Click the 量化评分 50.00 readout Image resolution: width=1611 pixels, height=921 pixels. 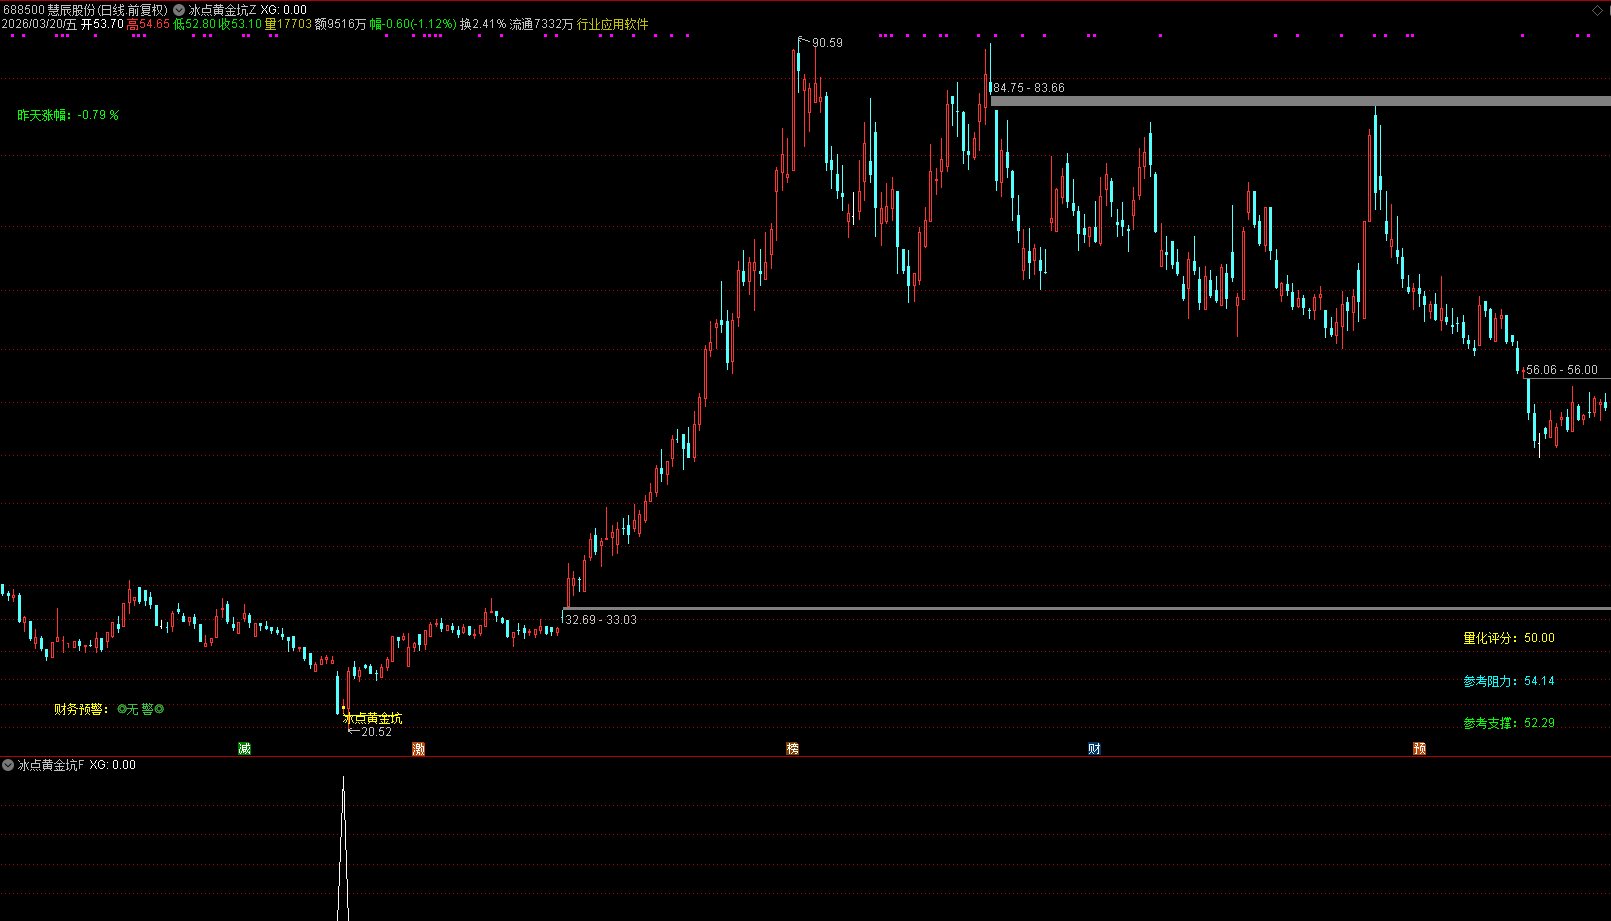click(x=1509, y=638)
